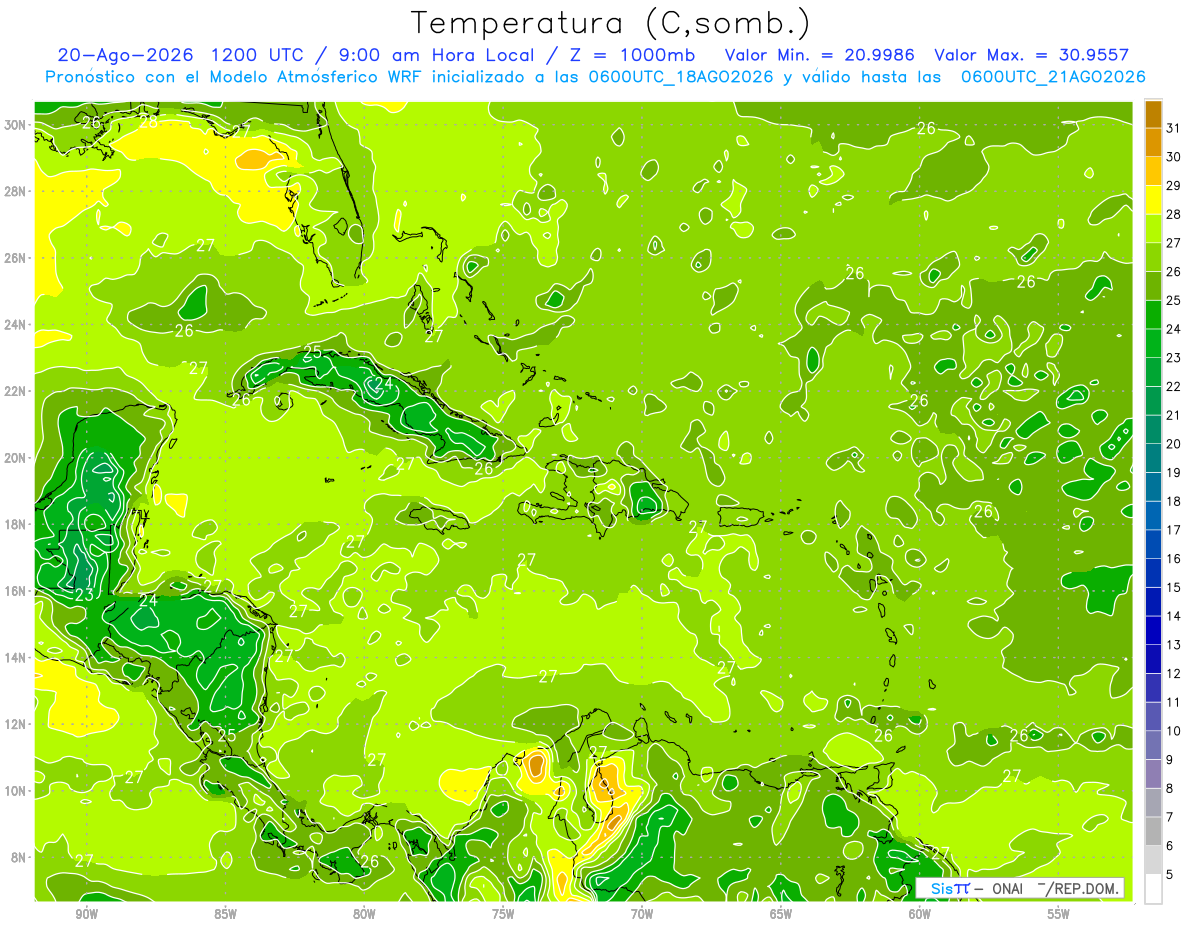The image size is (1200, 927).
Task: Click the white swatch below legend value 5
Action: click(1153, 889)
